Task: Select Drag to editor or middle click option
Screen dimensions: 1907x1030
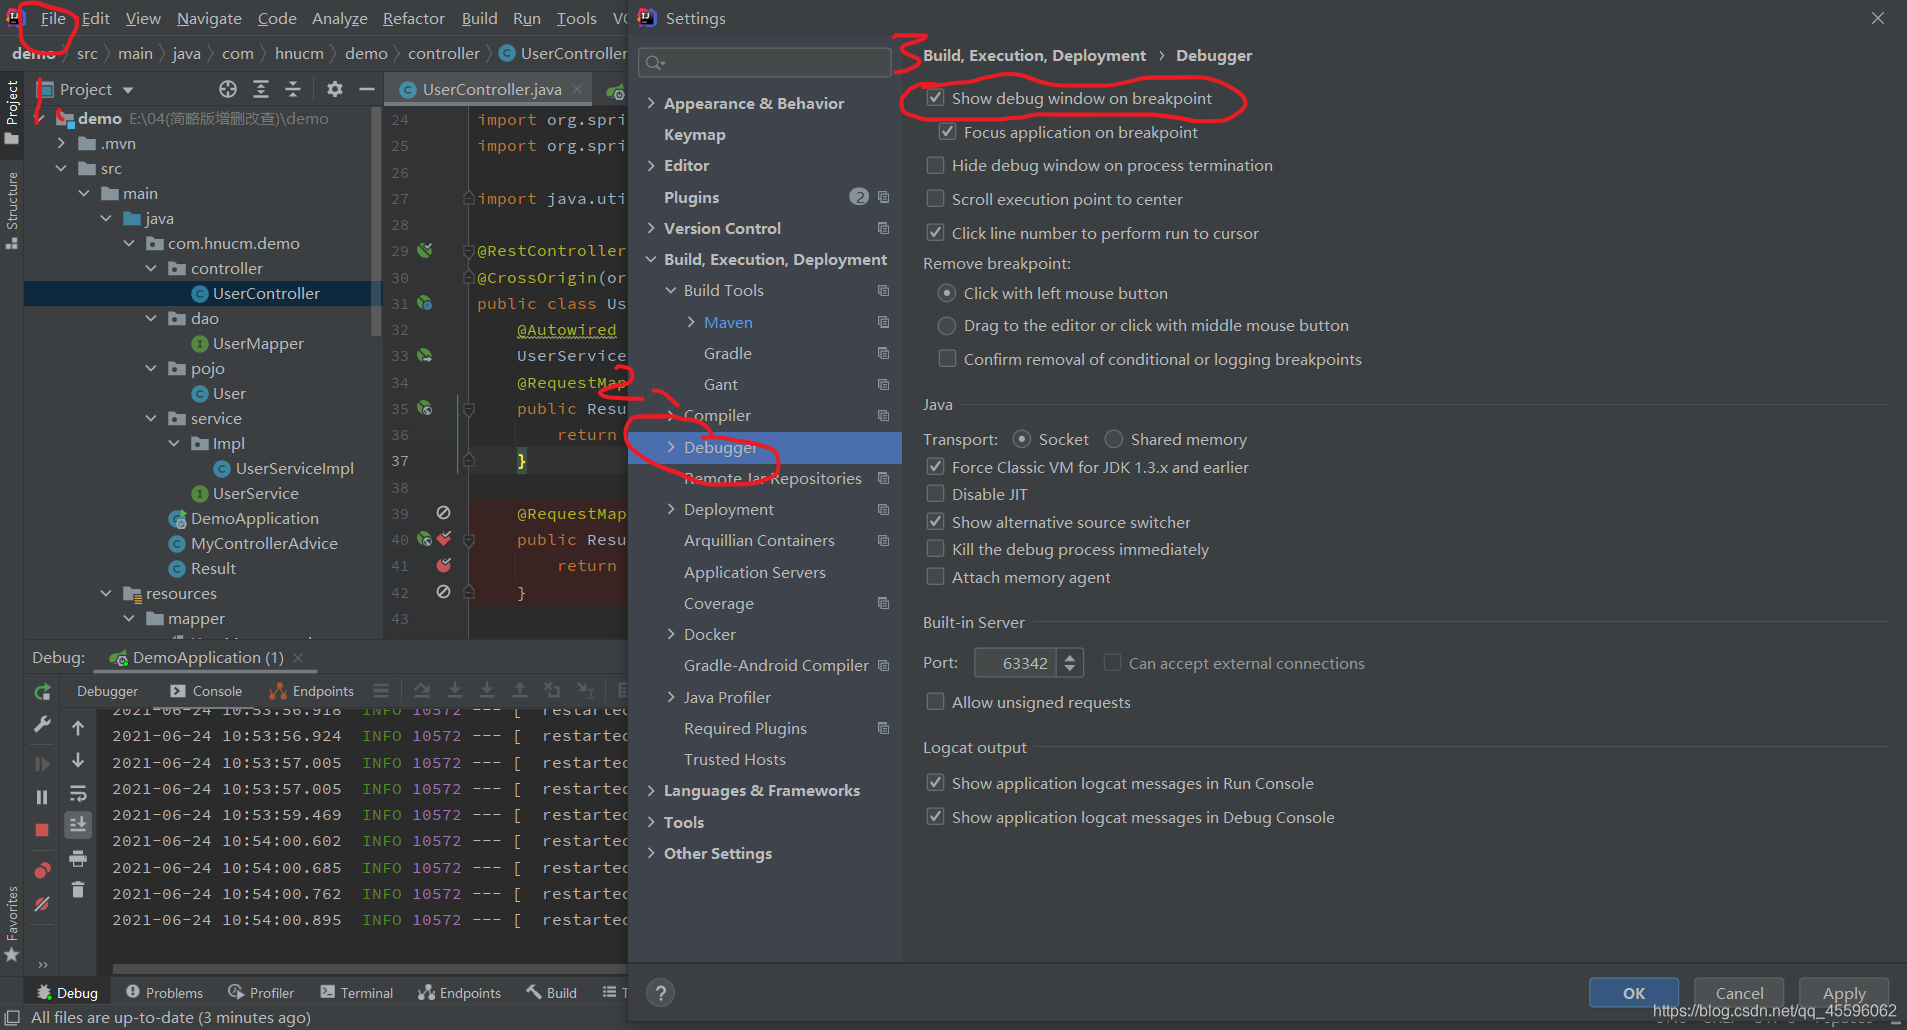Action: click(x=947, y=326)
